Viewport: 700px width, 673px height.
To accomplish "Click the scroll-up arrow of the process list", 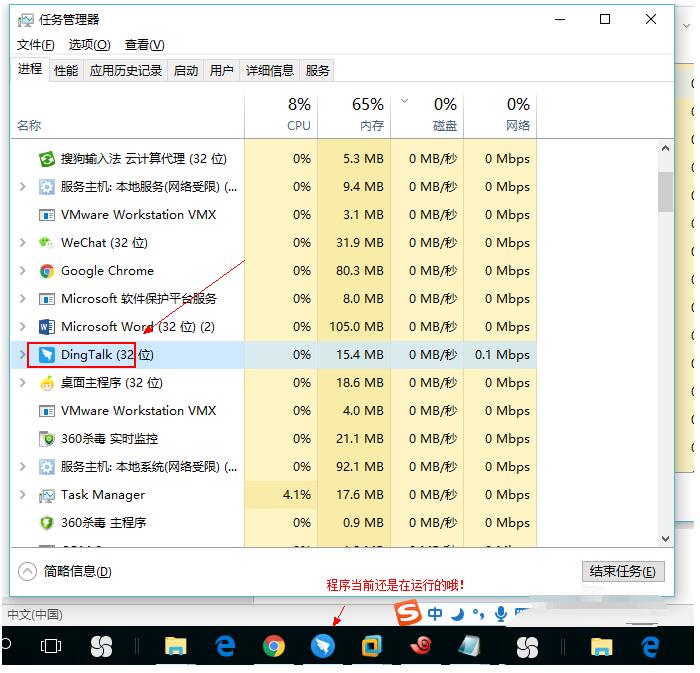I will click(666, 149).
